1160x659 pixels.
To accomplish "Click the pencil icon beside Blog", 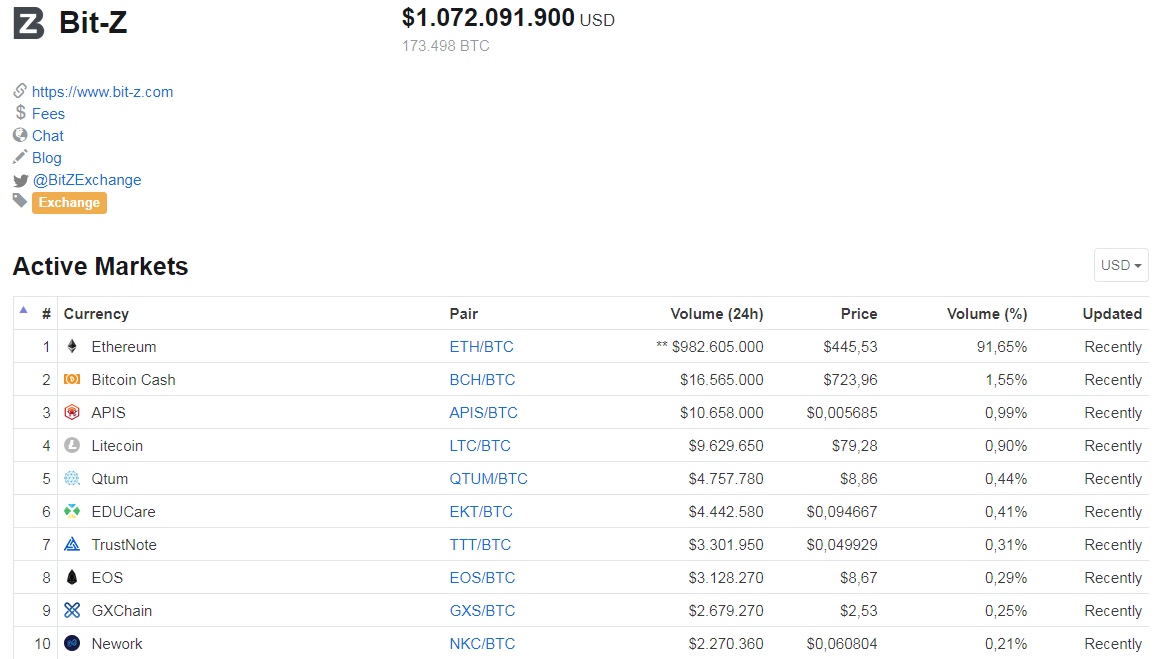I will [20, 157].
